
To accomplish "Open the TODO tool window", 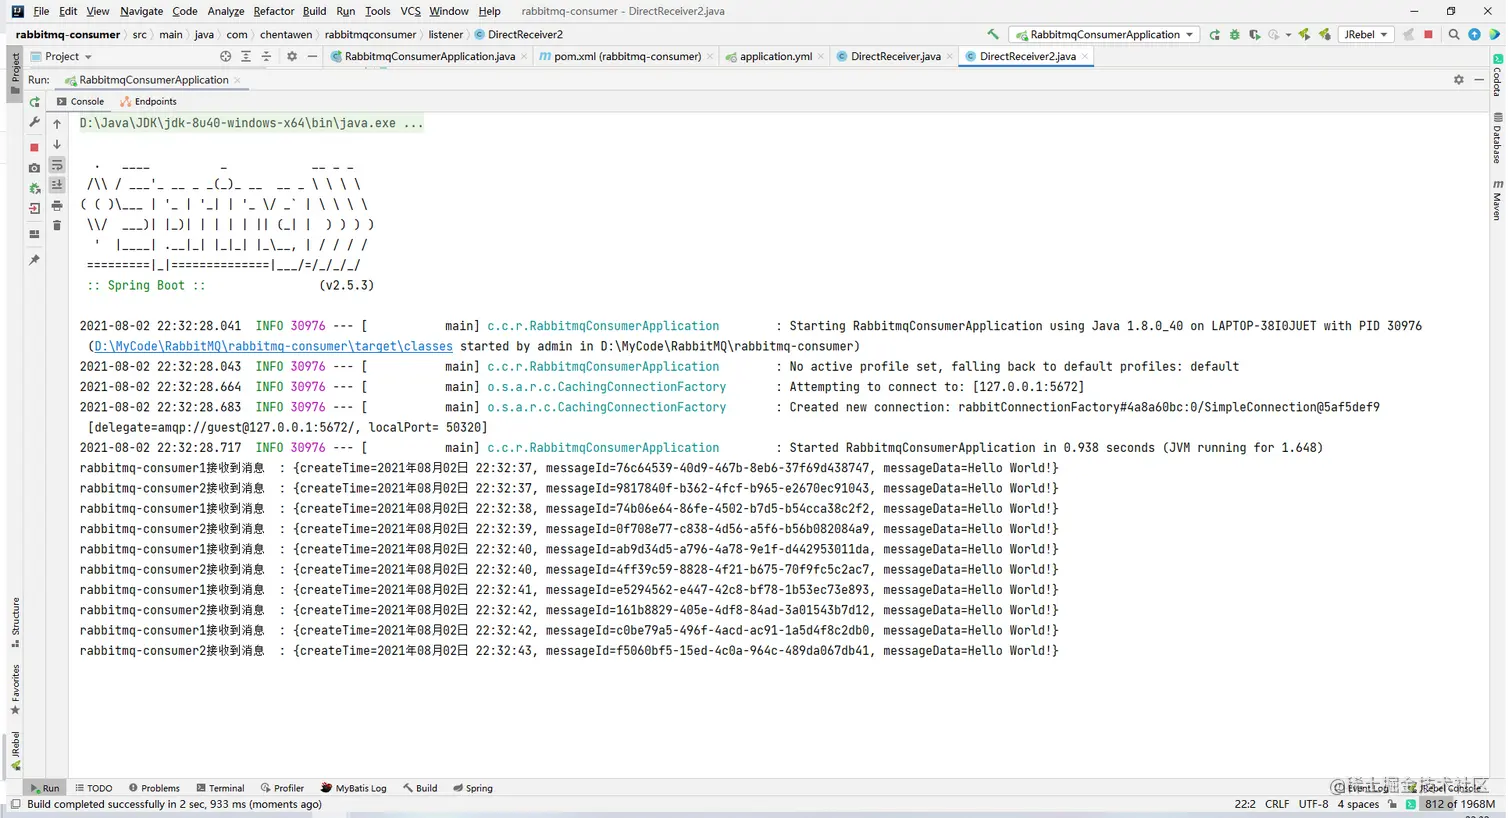I will coord(93,788).
